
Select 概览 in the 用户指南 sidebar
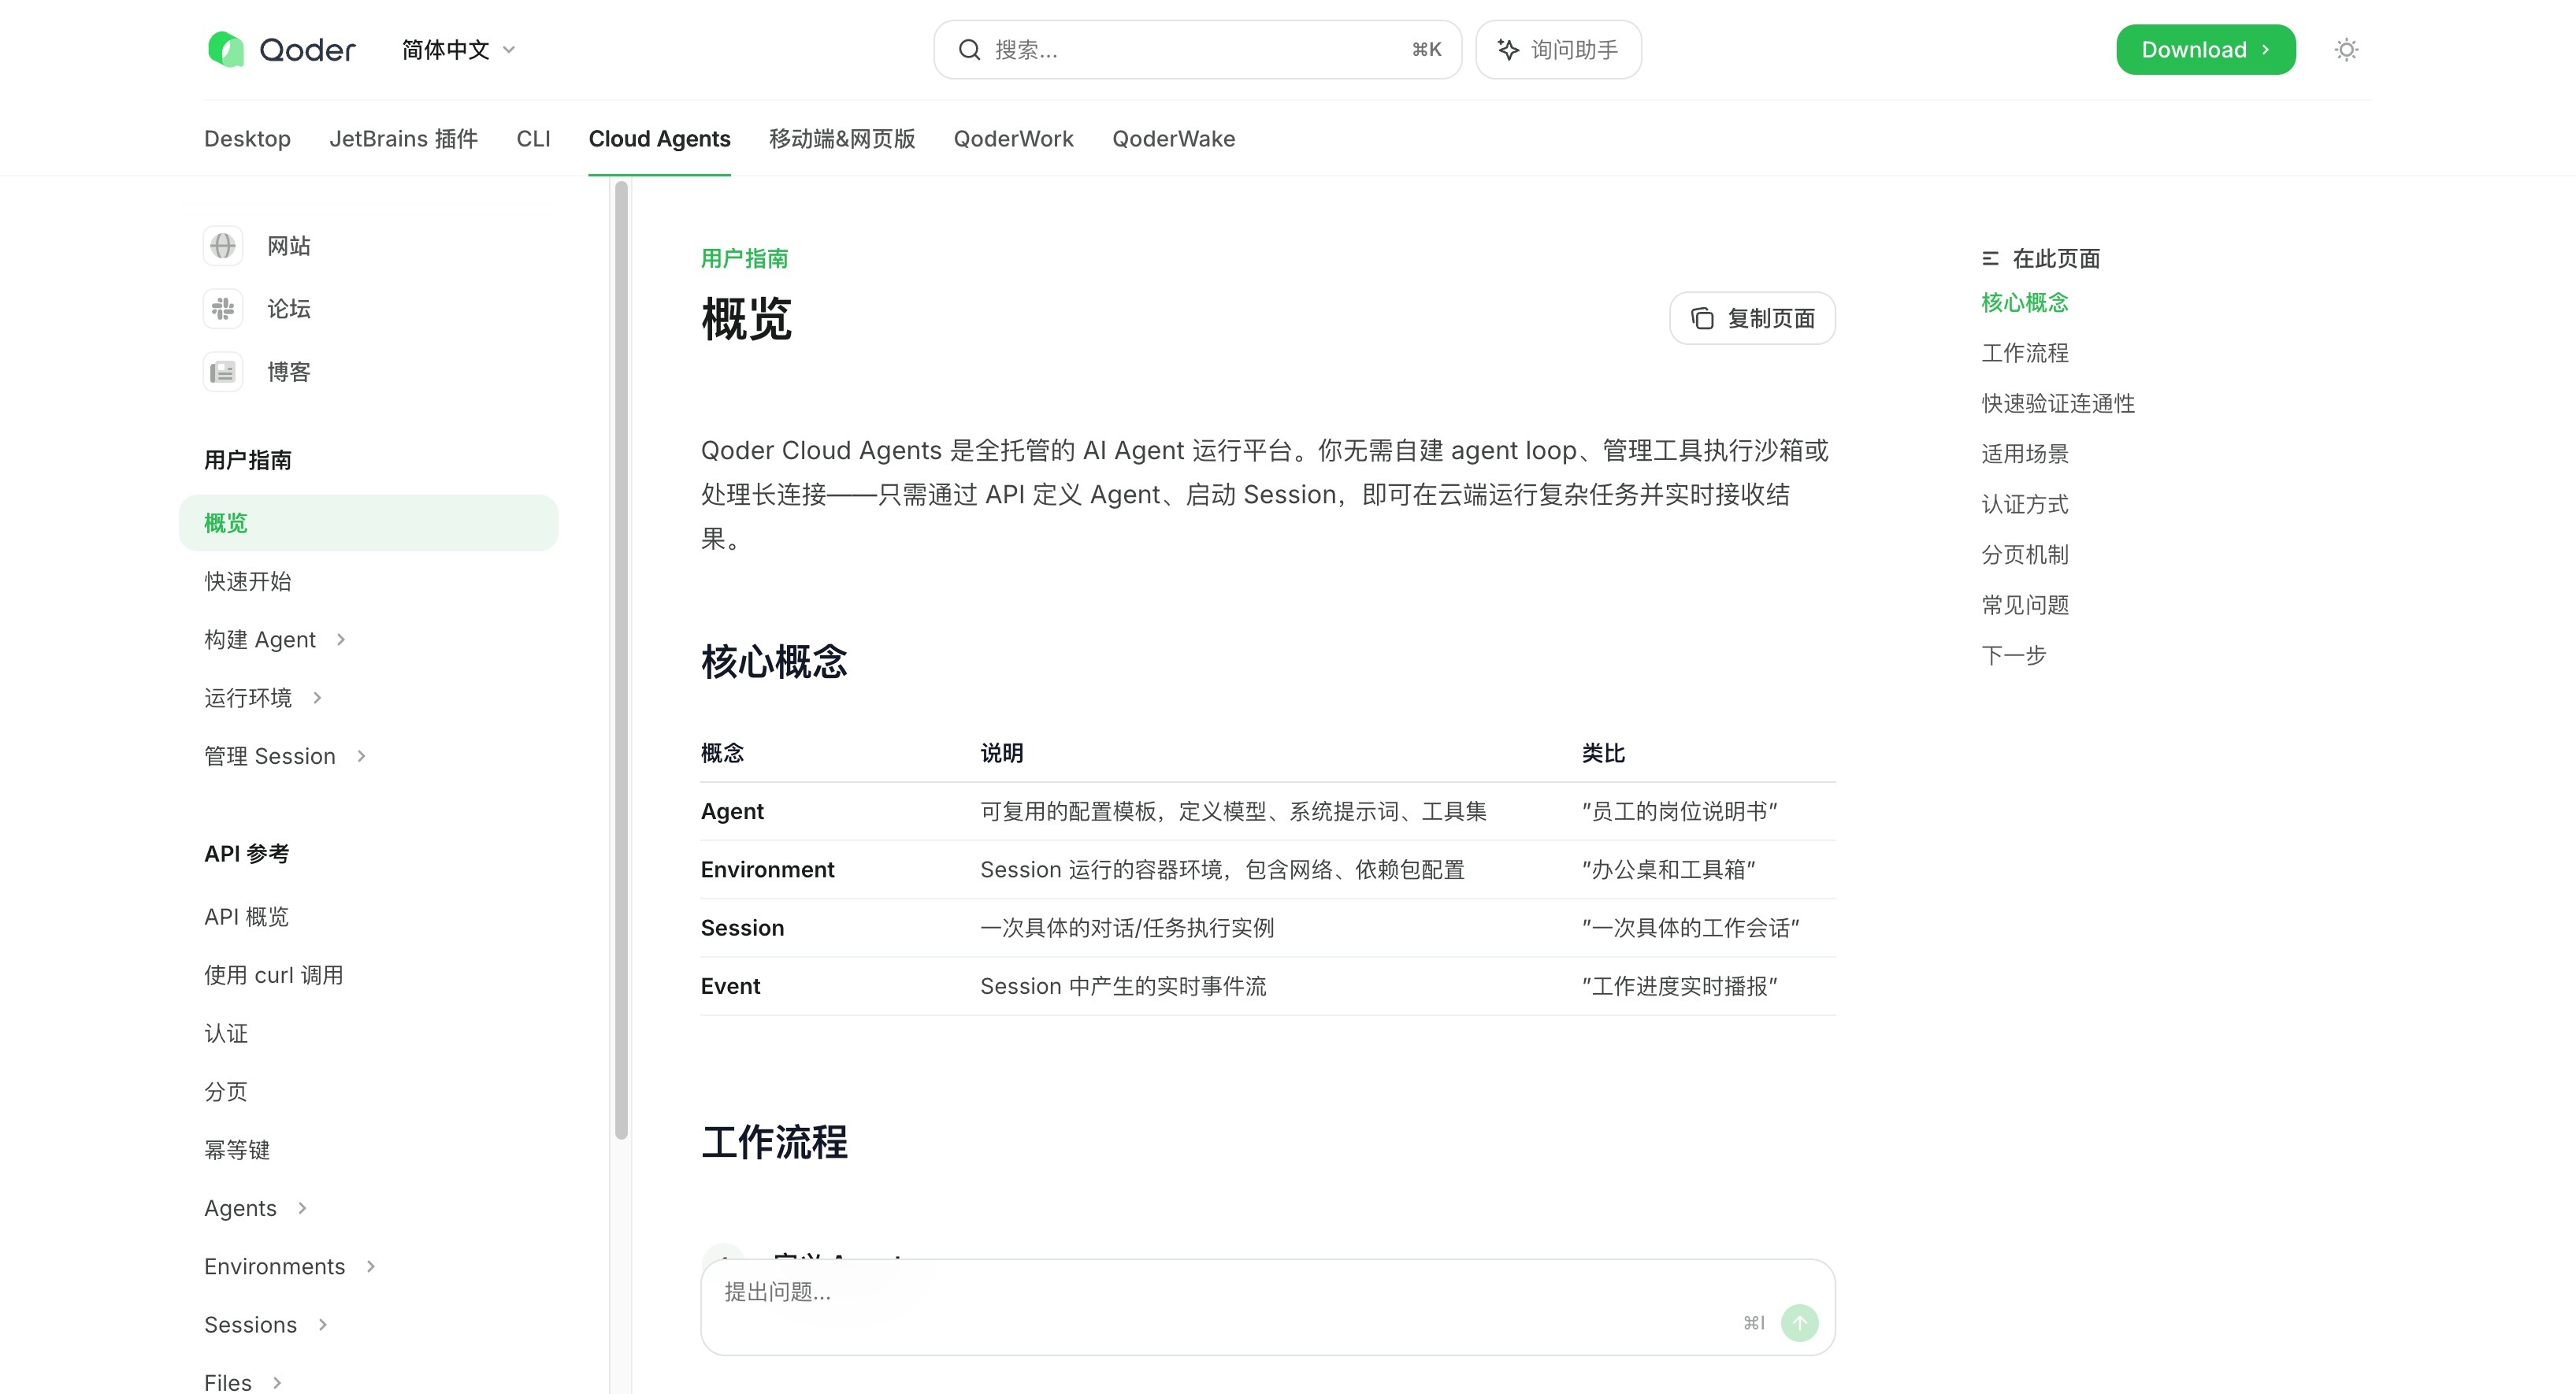click(x=368, y=523)
